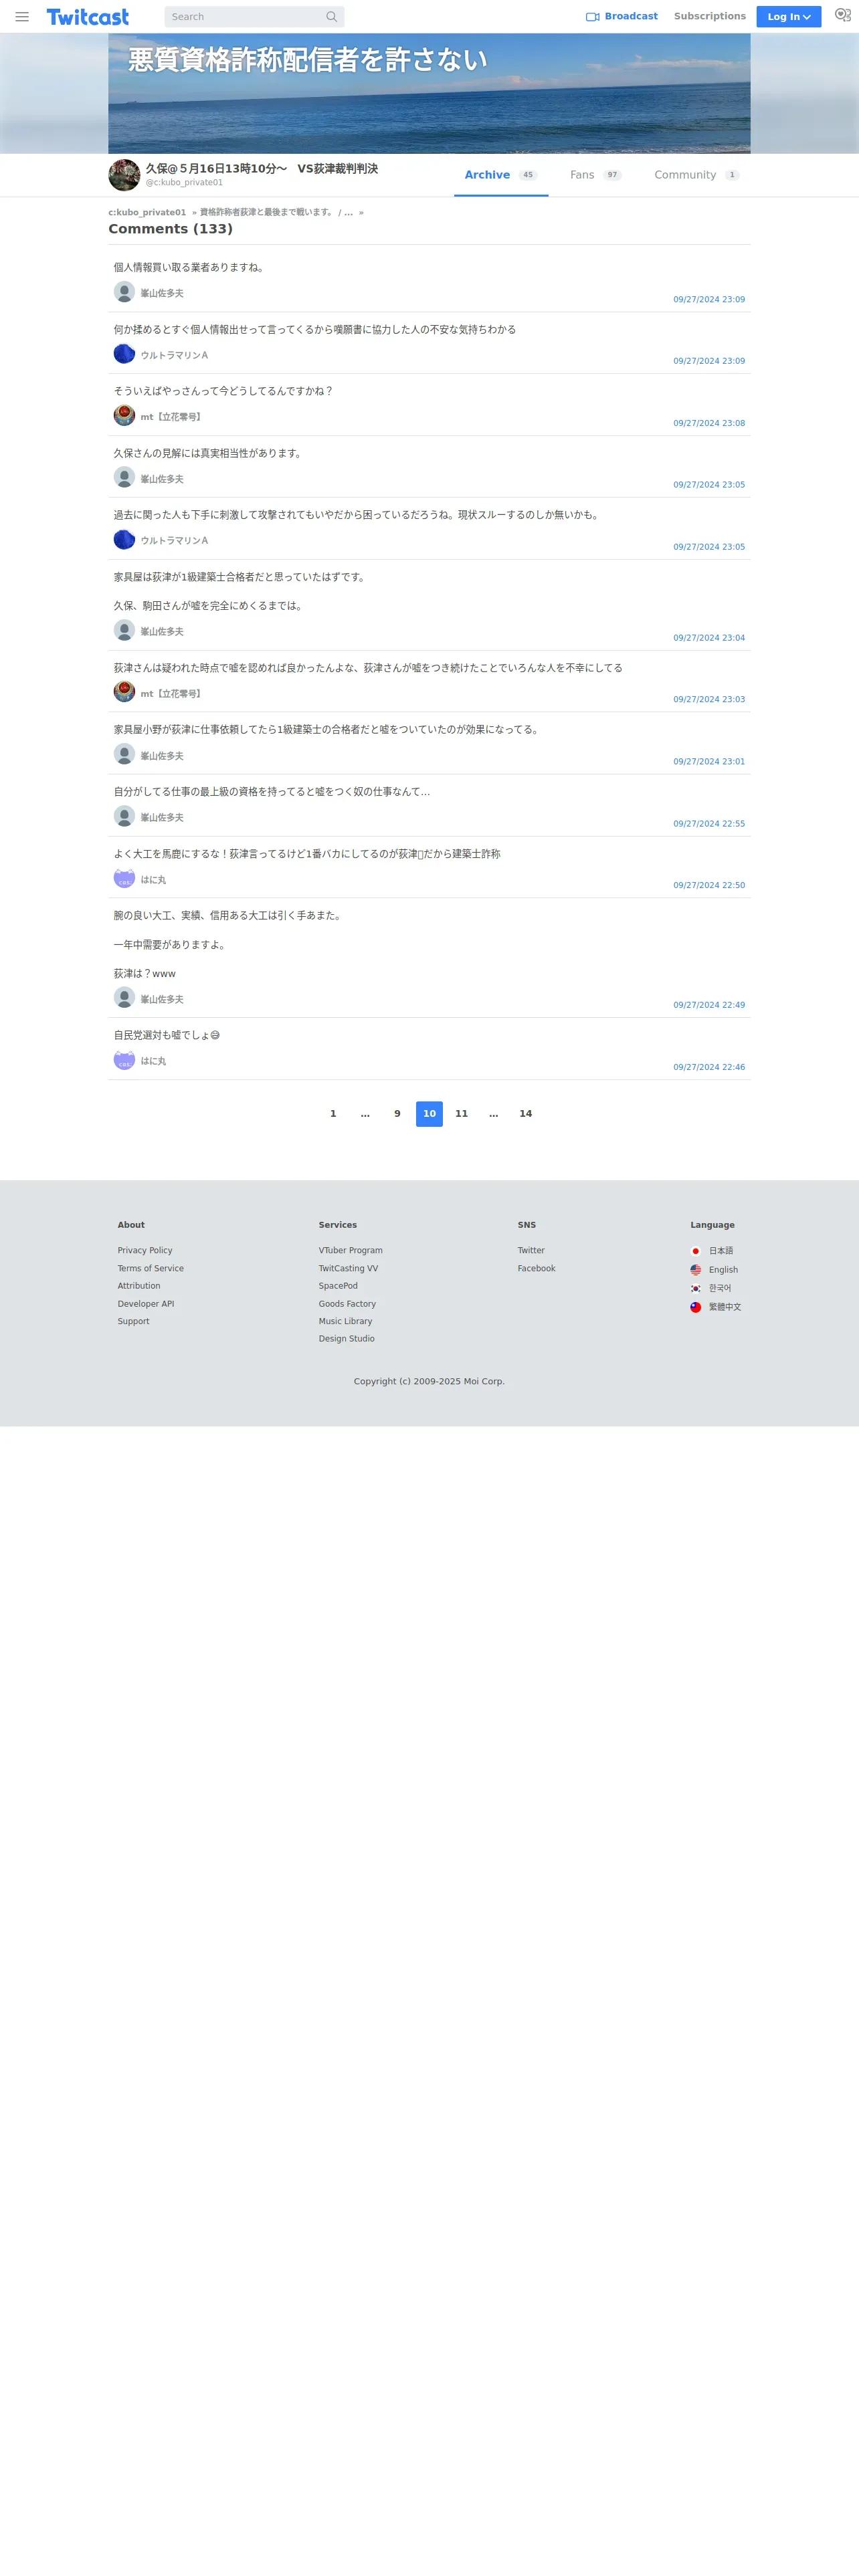This screenshot has height=2576, width=859.
Task: Click the ocean banner image
Action: point(429,93)
